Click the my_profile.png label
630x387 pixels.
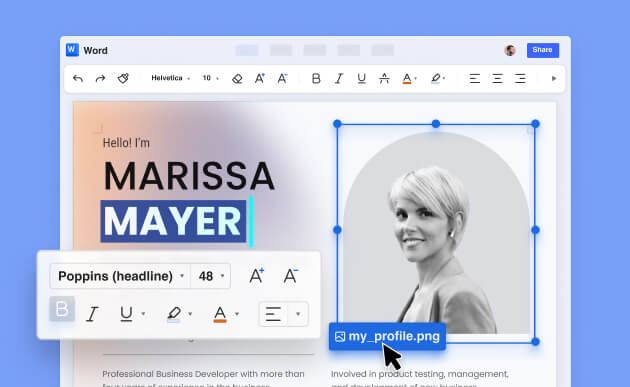pyautogui.click(x=387, y=336)
